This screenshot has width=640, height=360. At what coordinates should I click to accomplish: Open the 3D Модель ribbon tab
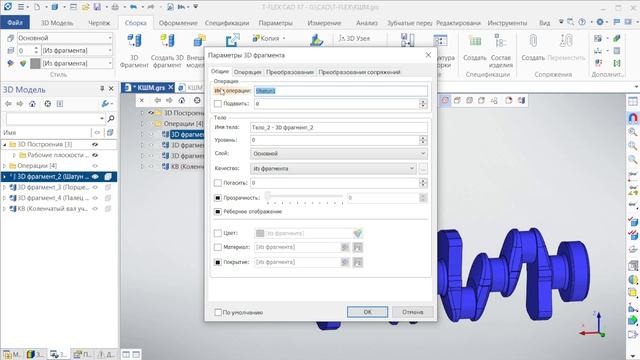pyautogui.click(x=57, y=23)
